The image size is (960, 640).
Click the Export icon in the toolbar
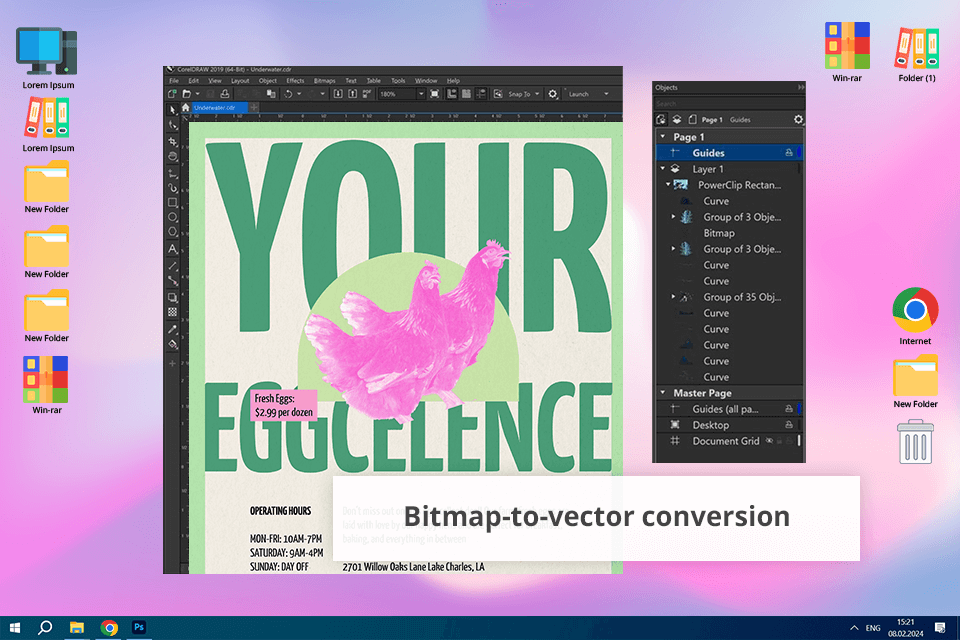[x=353, y=94]
